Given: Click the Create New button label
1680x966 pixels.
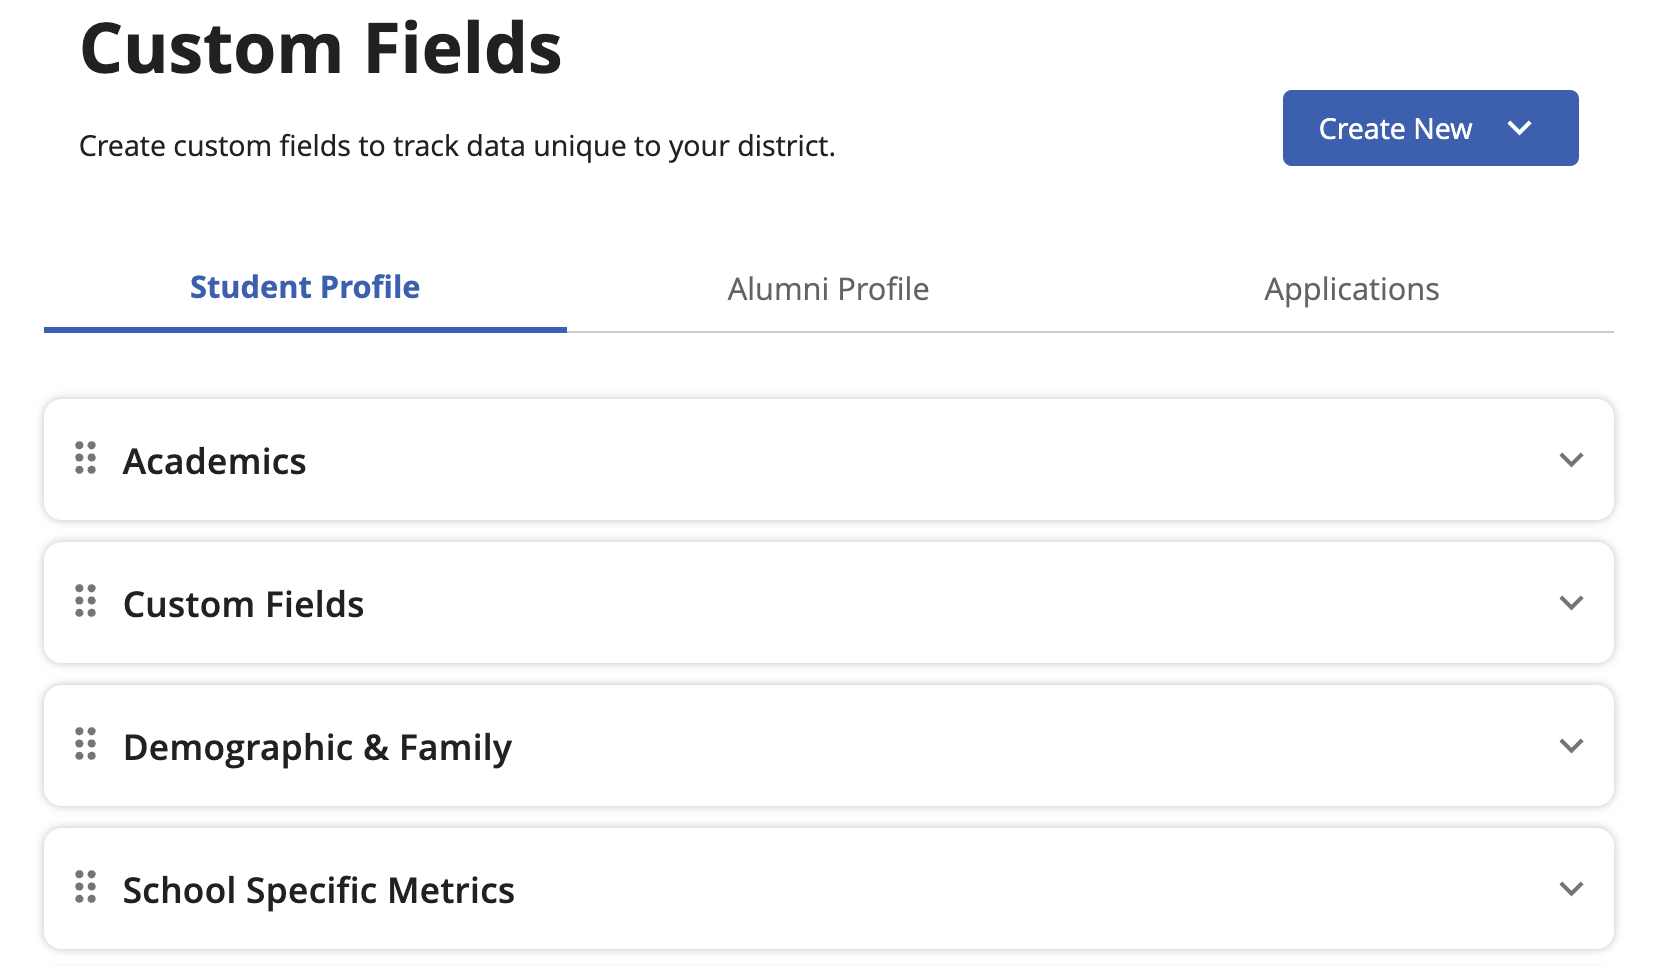Looking at the screenshot, I should 1395,129.
